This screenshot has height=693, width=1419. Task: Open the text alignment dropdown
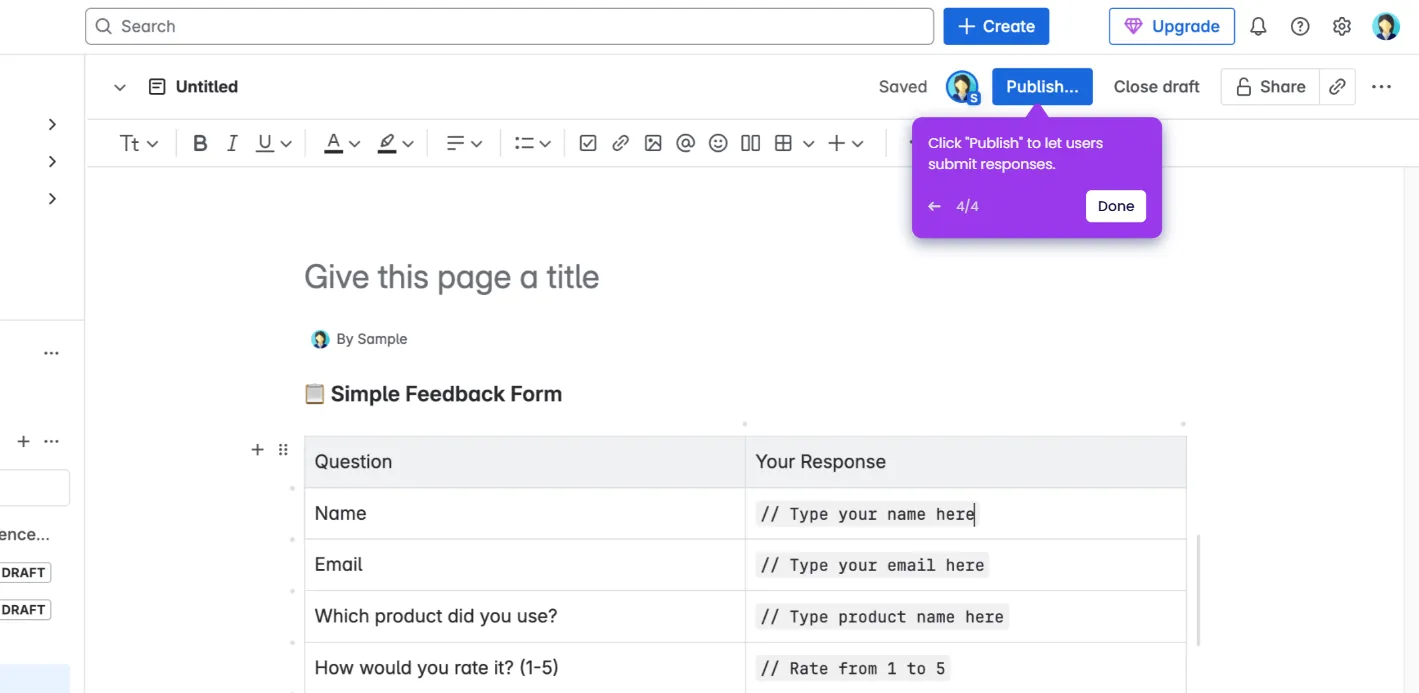point(464,144)
